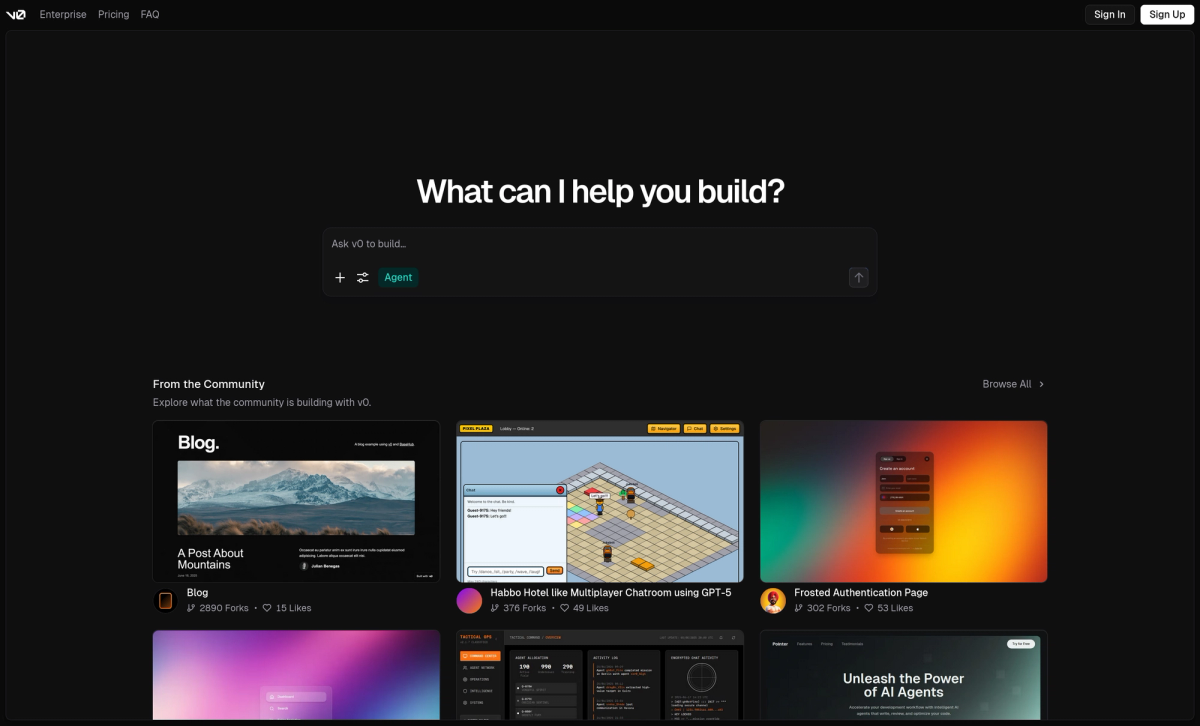Click the send arrow button
The image size is (1200, 726).
click(858, 278)
